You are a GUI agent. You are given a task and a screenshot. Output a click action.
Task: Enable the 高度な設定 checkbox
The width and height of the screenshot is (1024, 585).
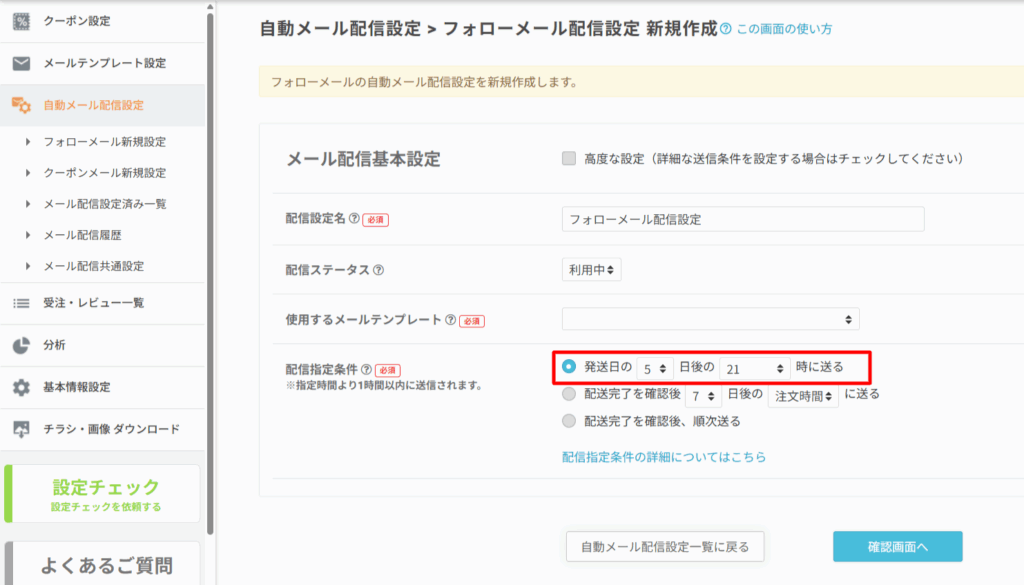pos(569,158)
